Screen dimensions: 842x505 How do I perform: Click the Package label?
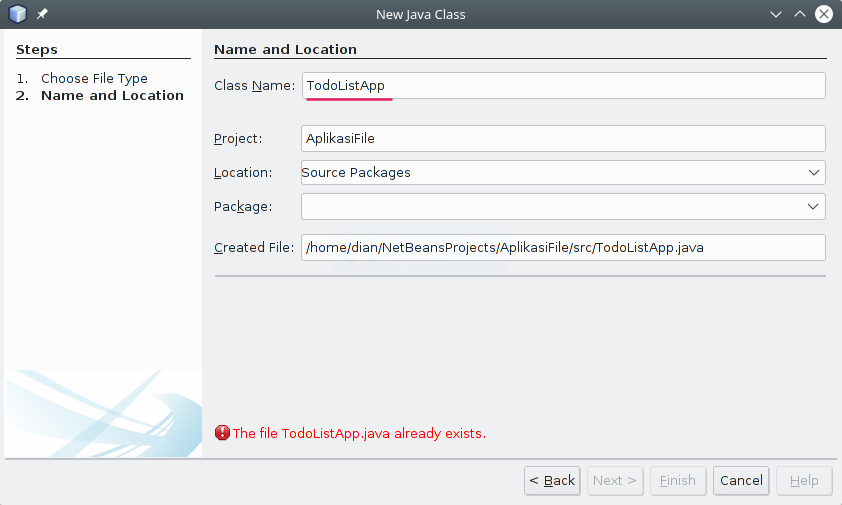point(243,207)
